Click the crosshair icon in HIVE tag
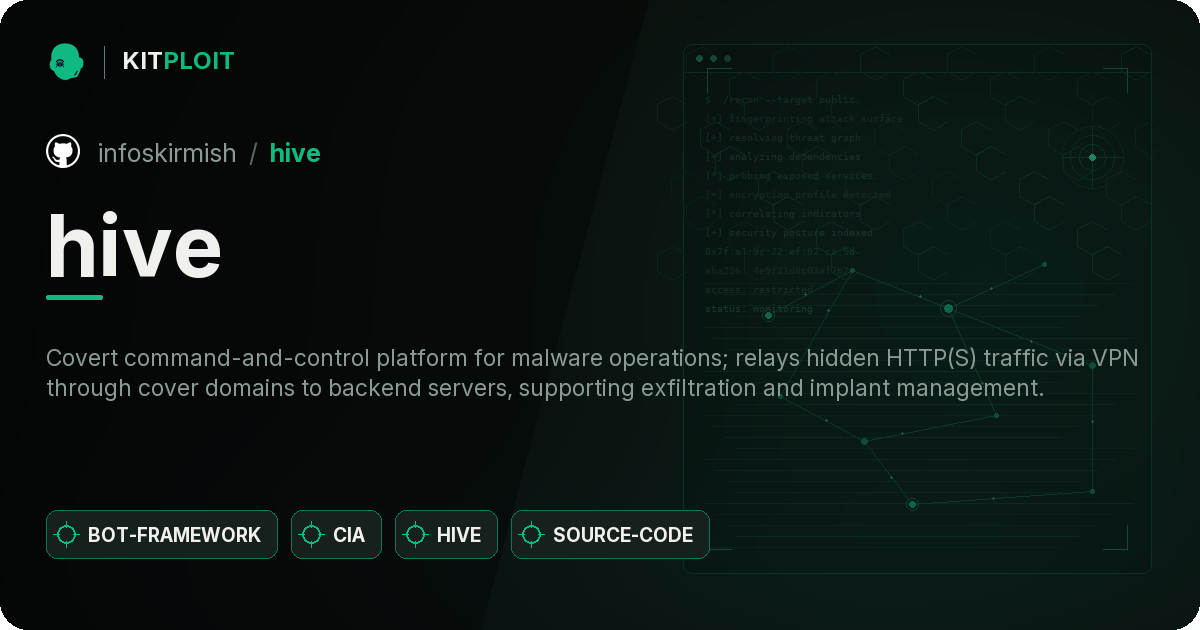 click(x=416, y=535)
